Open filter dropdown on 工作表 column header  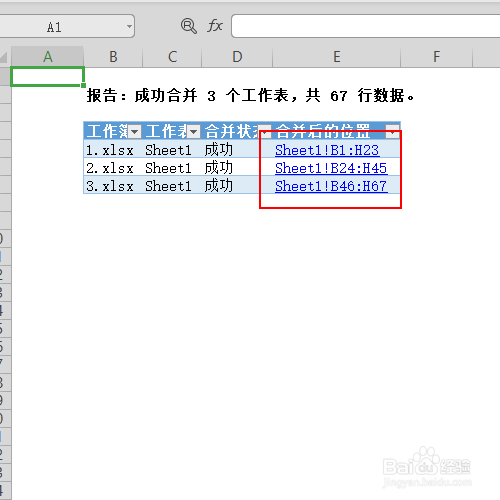pyautogui.click(x=194, y=132)
